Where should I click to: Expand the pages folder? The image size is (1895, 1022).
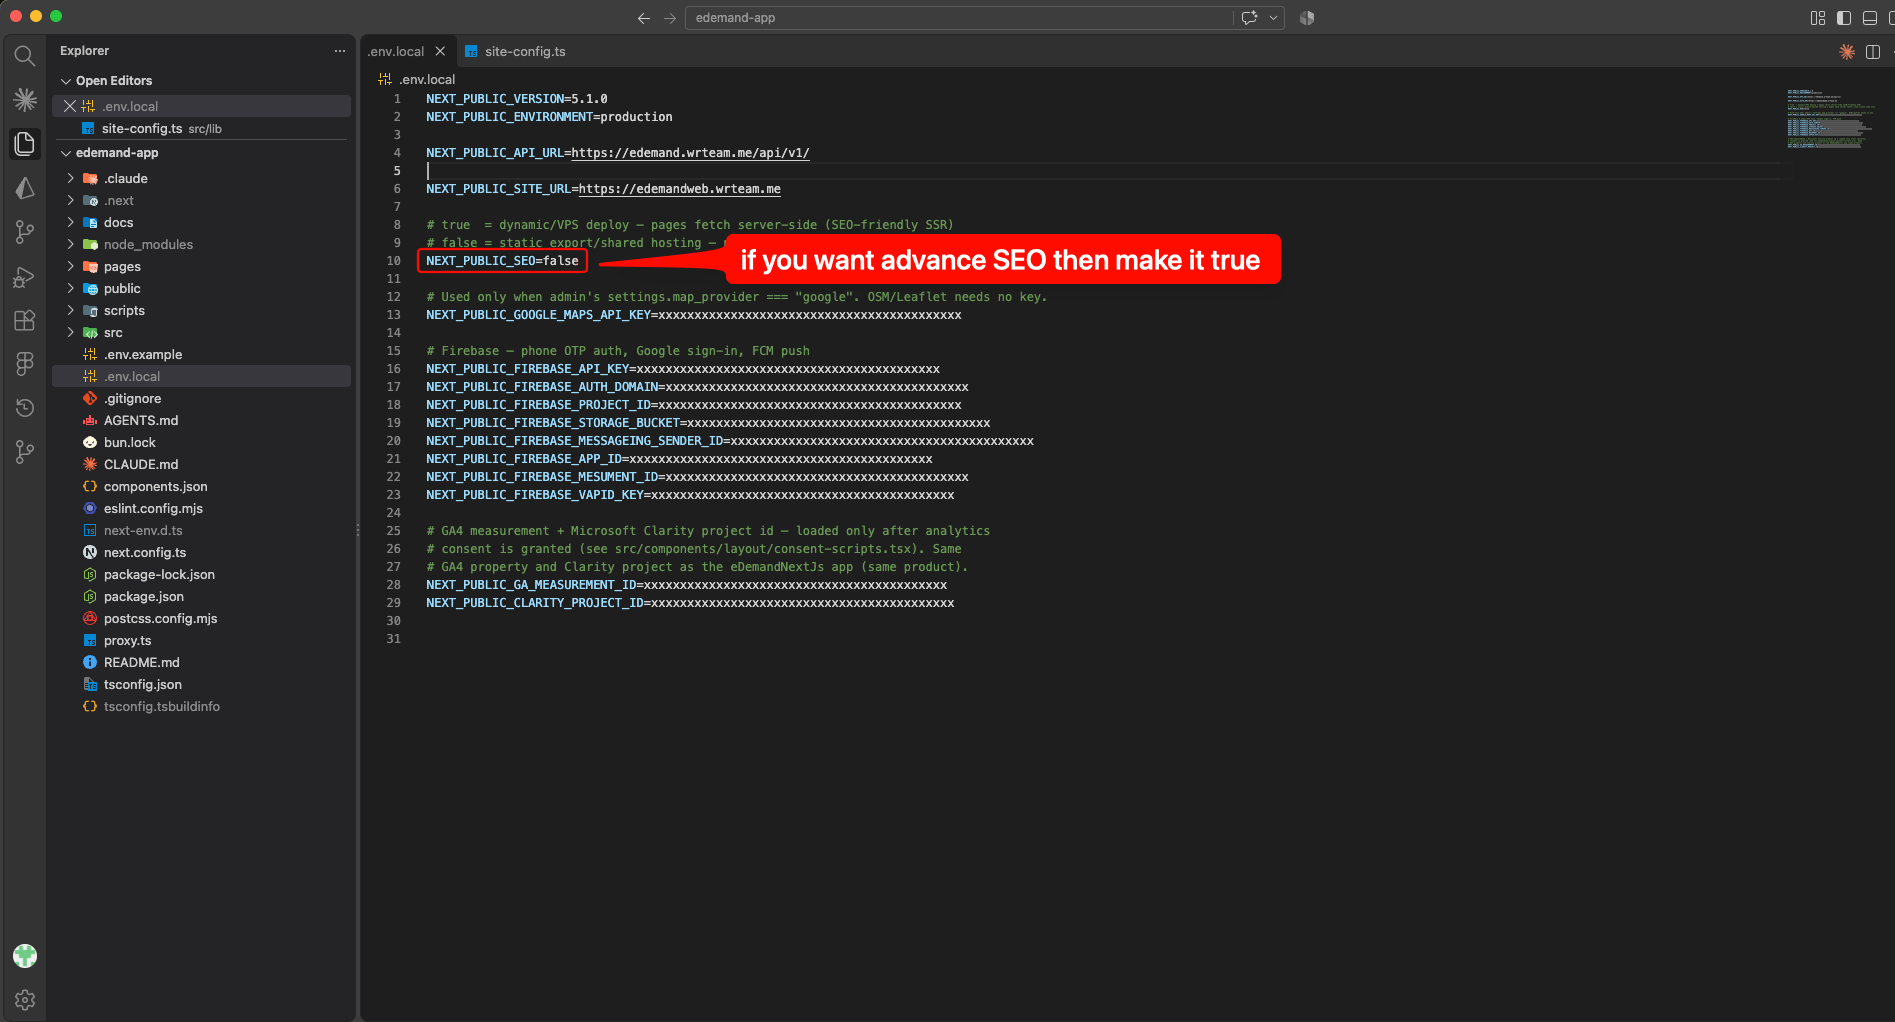70,266
